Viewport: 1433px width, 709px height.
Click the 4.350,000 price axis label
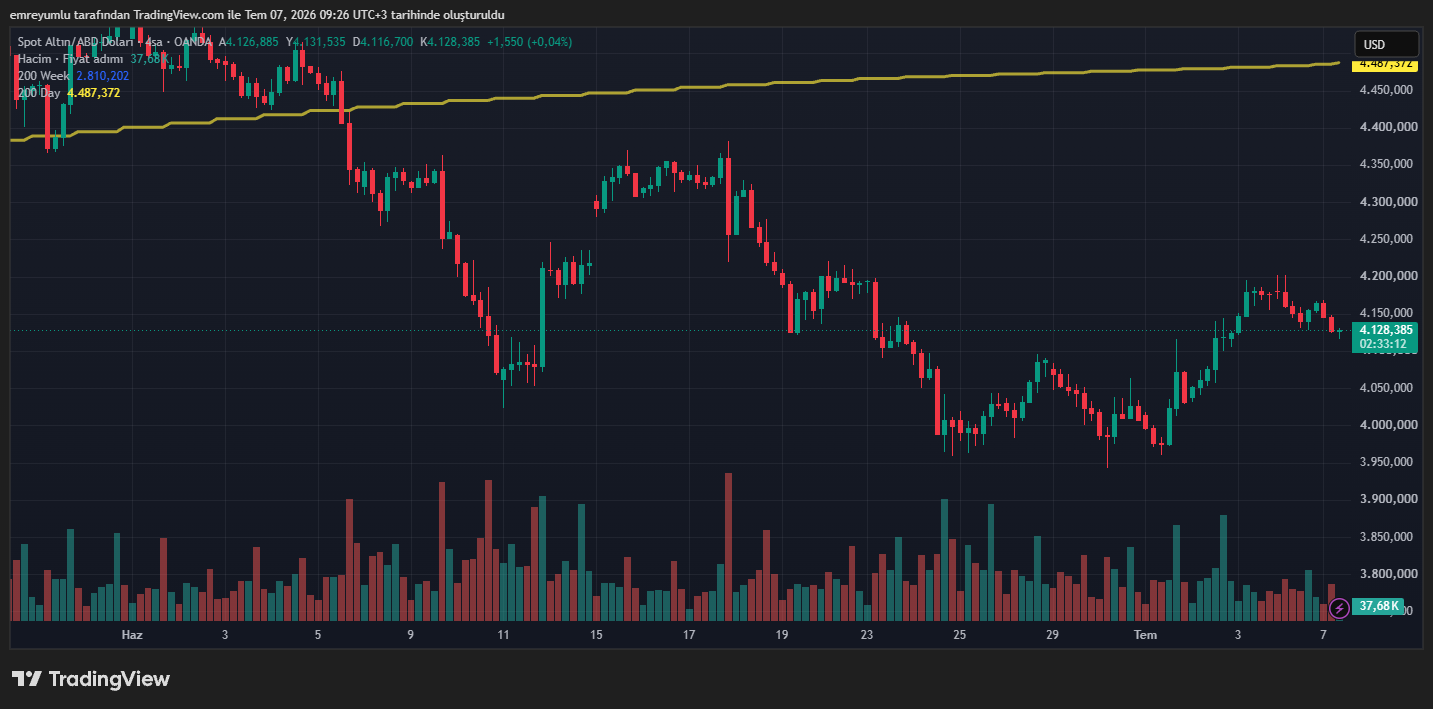(x=1386, y=164)
